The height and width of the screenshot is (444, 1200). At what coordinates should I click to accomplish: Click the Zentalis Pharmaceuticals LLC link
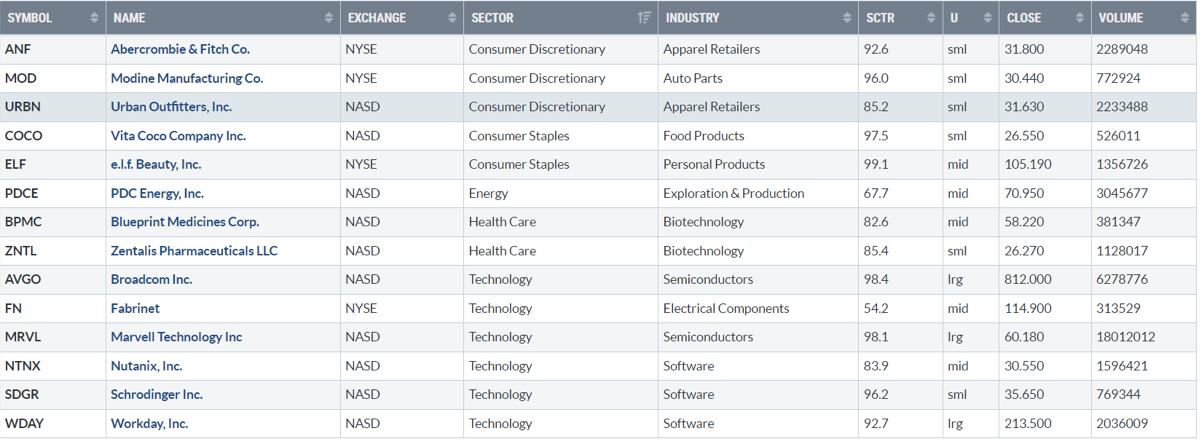194,251
